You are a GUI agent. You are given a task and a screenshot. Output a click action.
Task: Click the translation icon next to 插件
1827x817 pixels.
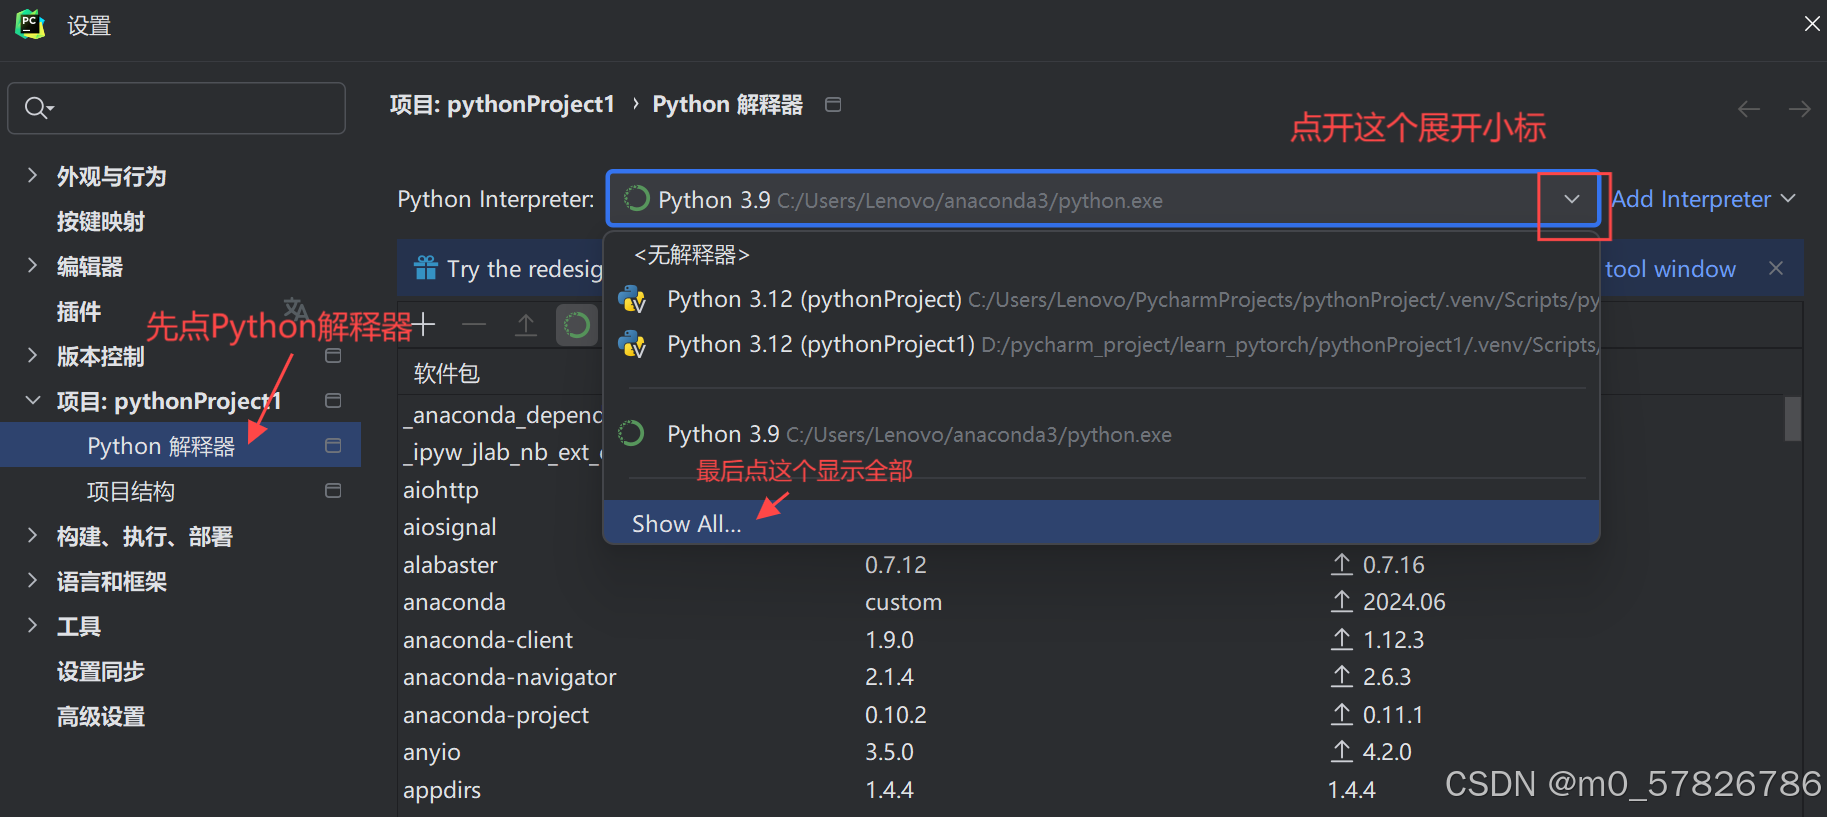(x=295, y=308)
